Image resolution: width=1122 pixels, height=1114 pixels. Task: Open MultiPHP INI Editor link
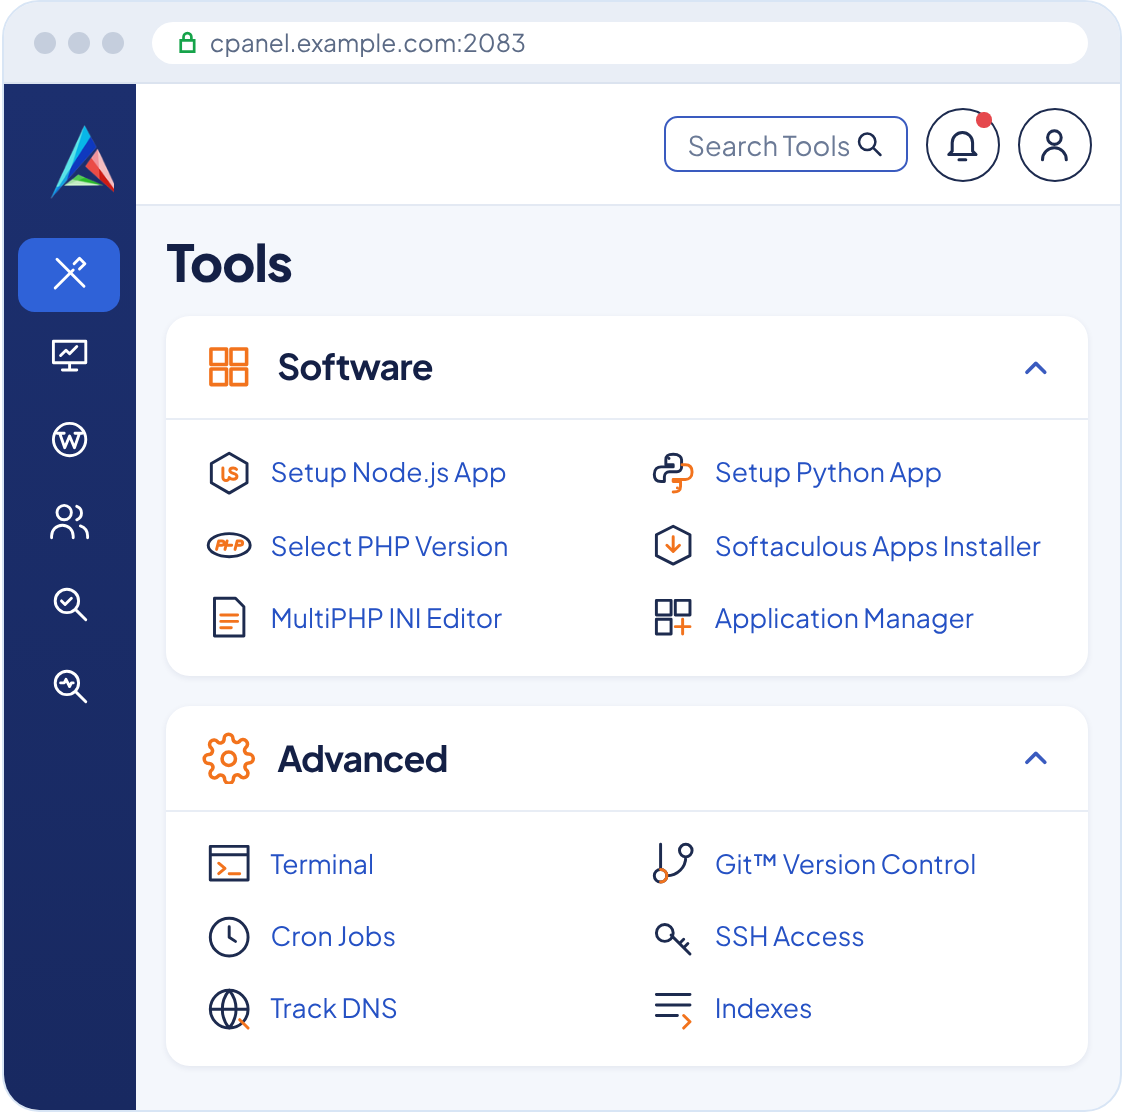click(386, 619)
